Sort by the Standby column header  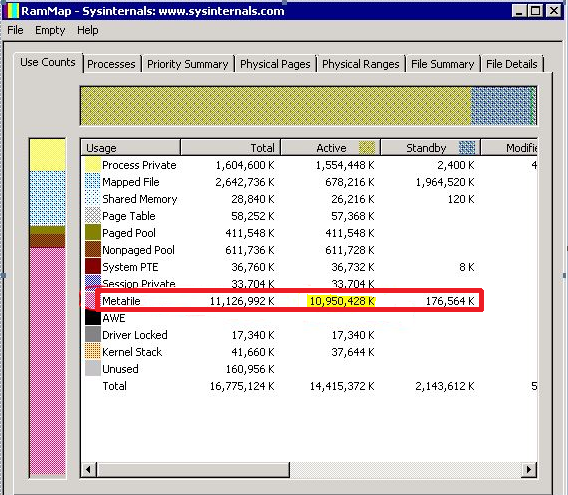pyautogui.click(x=430, y=148)
